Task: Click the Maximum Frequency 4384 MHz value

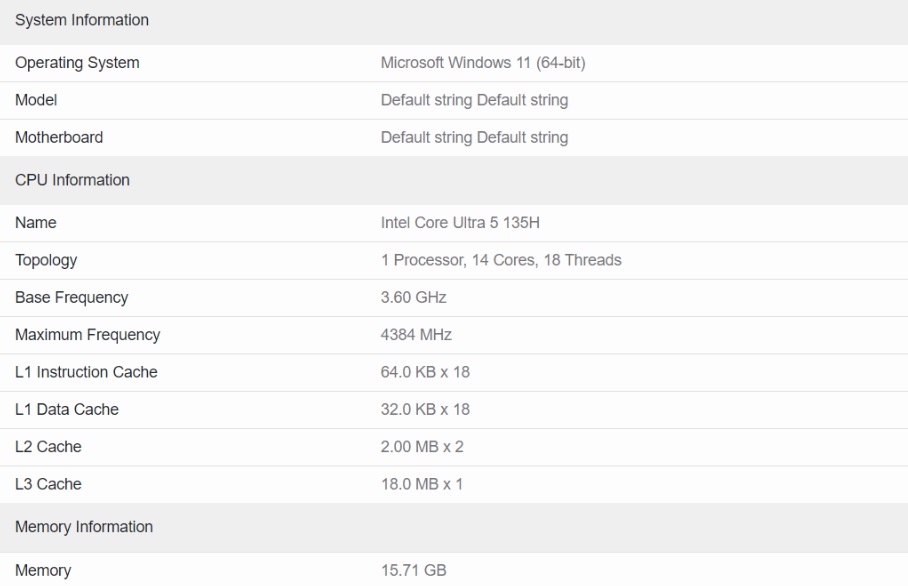Action: (x=416, y=335)
